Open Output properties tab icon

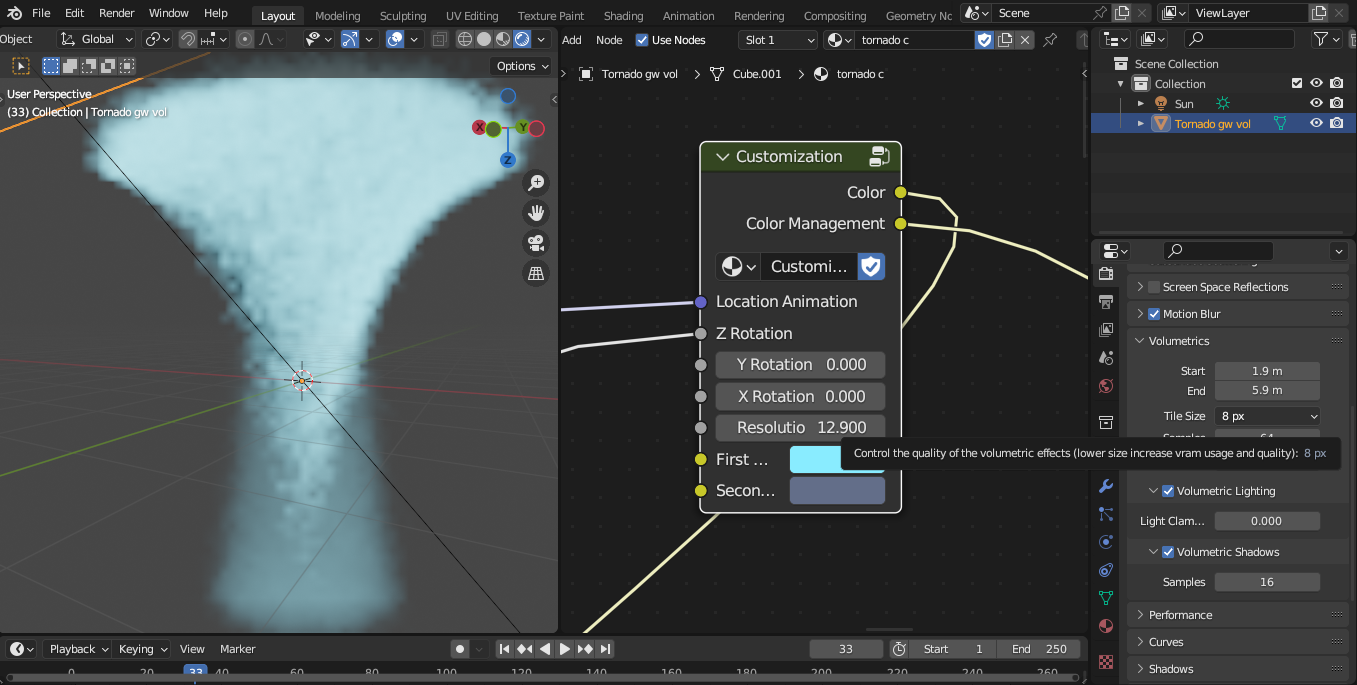coord(1105,301)
